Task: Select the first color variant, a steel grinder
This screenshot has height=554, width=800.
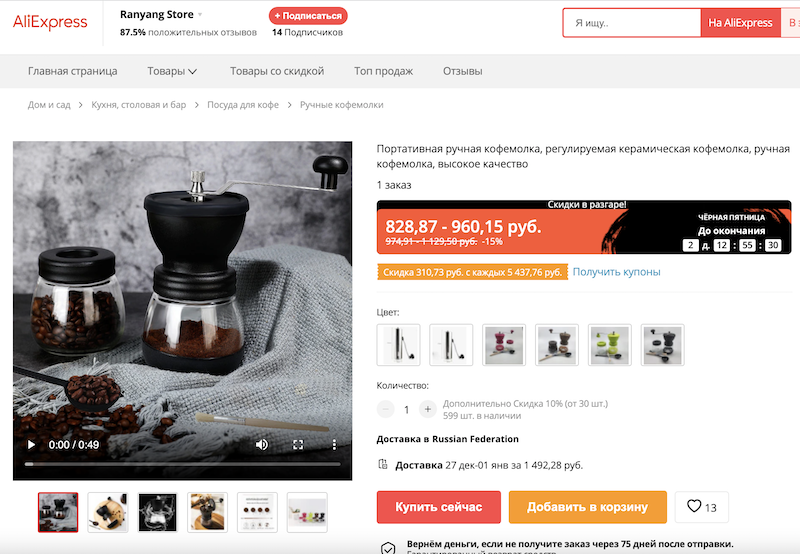Action: pyautogui.click(x=398, y=345)
